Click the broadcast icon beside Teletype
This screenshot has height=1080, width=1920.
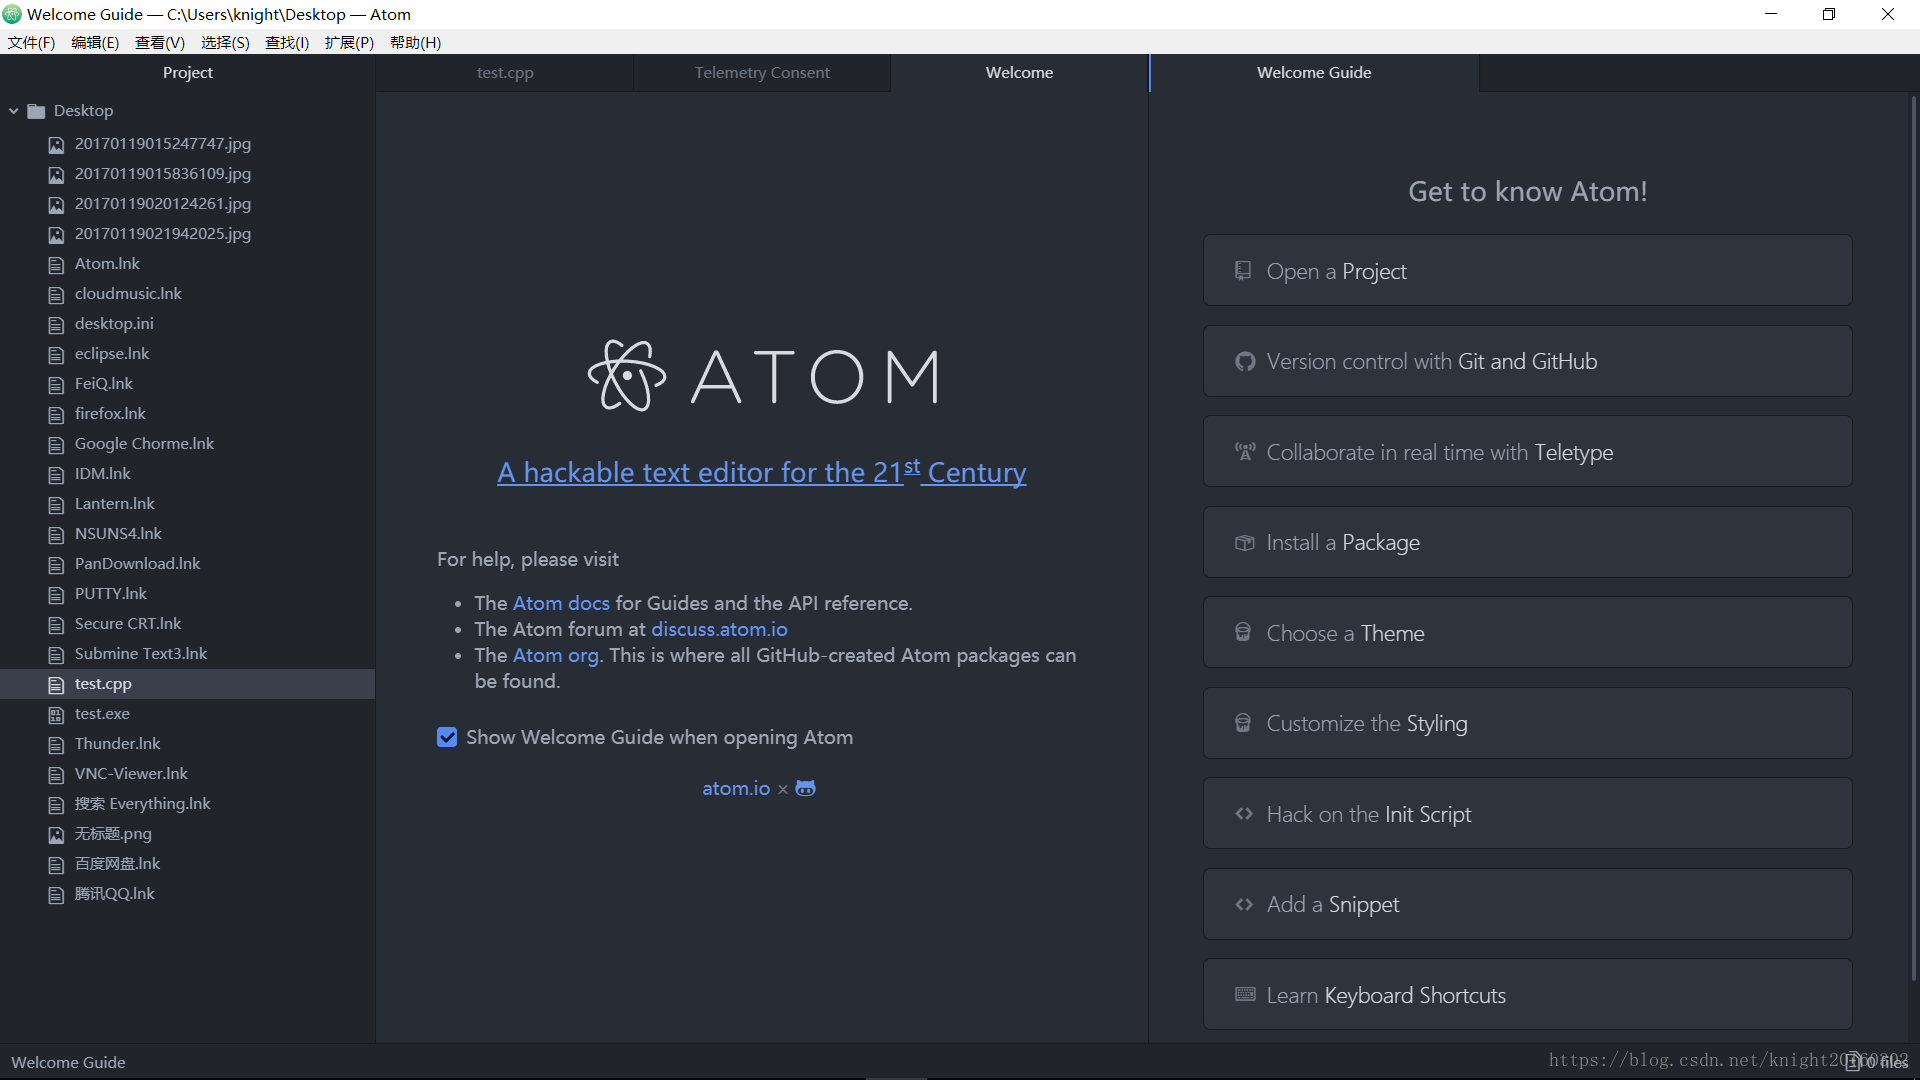click(1244, 452)
